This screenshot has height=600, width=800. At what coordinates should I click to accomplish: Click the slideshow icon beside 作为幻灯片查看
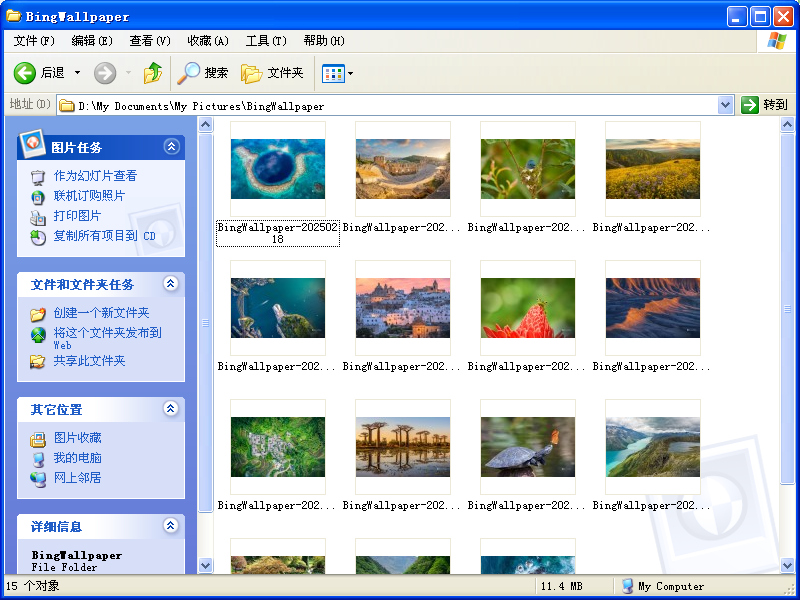click(38, 177)
